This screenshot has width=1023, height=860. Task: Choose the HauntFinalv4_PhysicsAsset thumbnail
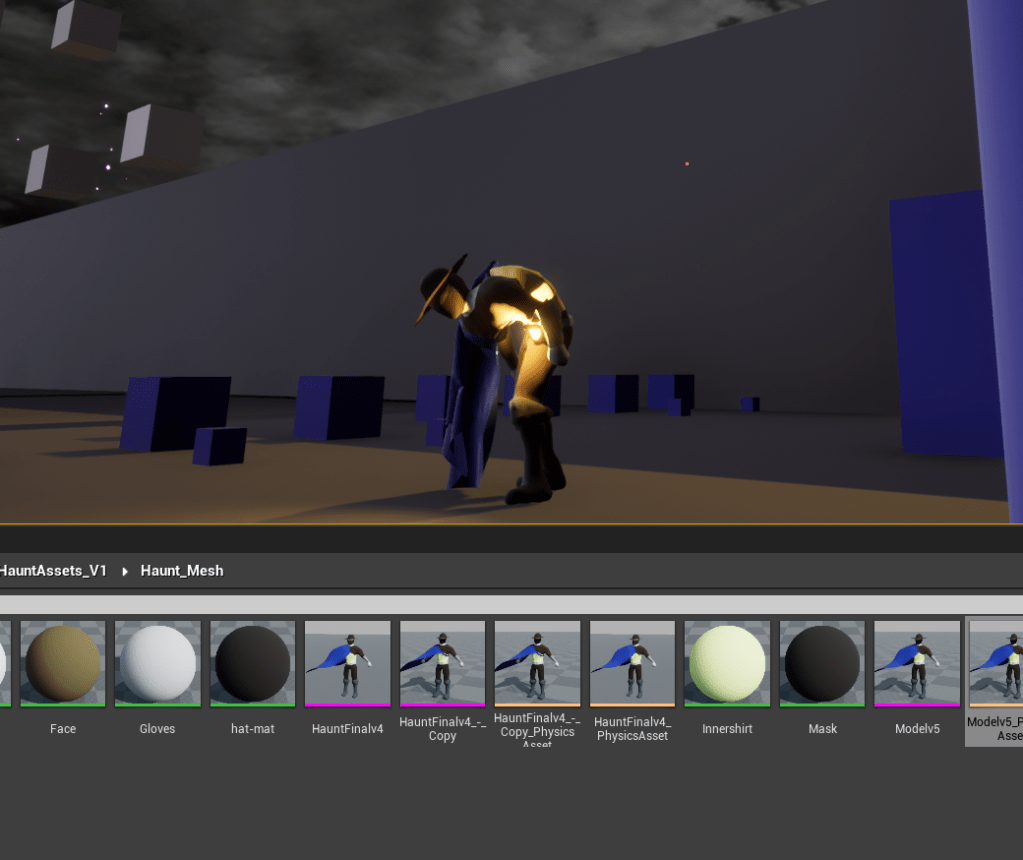coord(631,663)
